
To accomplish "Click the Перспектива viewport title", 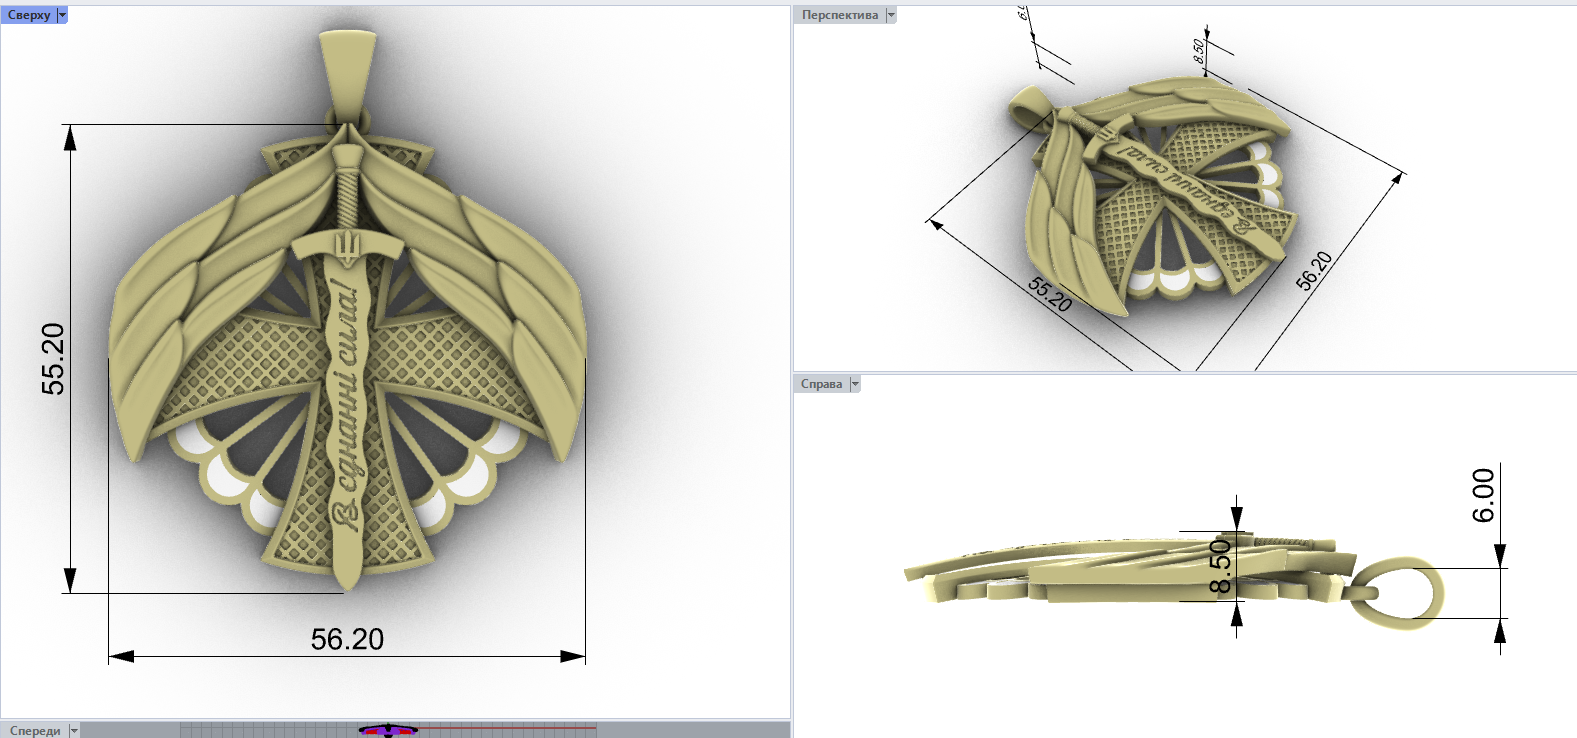I will pos(839,15).
